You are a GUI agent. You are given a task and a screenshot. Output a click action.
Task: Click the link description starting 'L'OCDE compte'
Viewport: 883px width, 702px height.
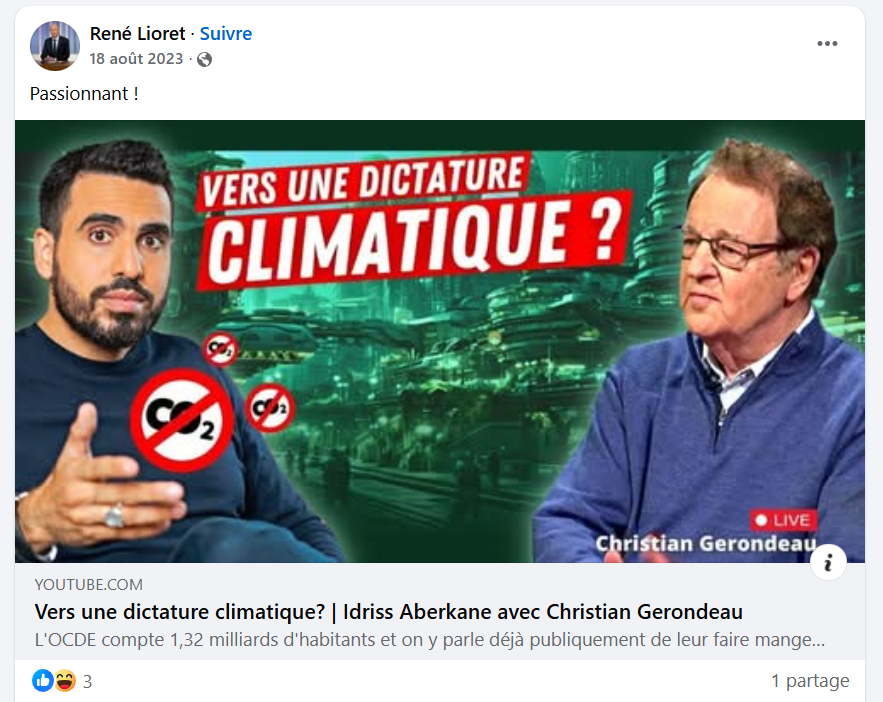[x=430, y=640]
